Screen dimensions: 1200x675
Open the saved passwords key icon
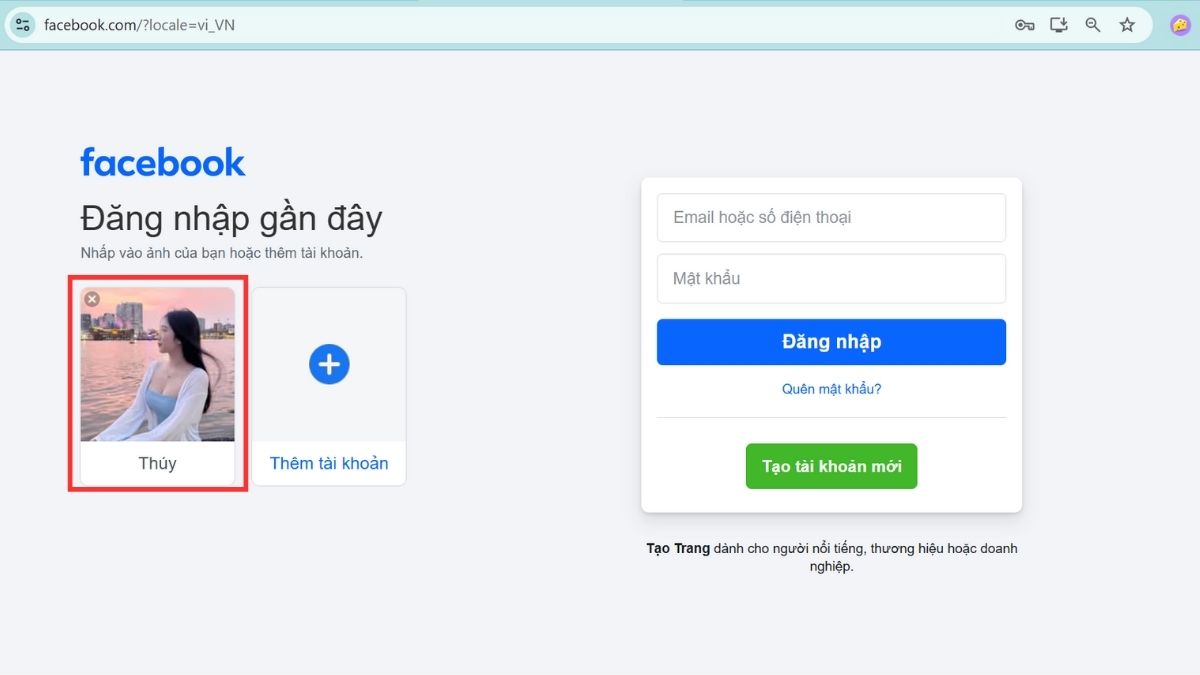tap(1024, 25)
